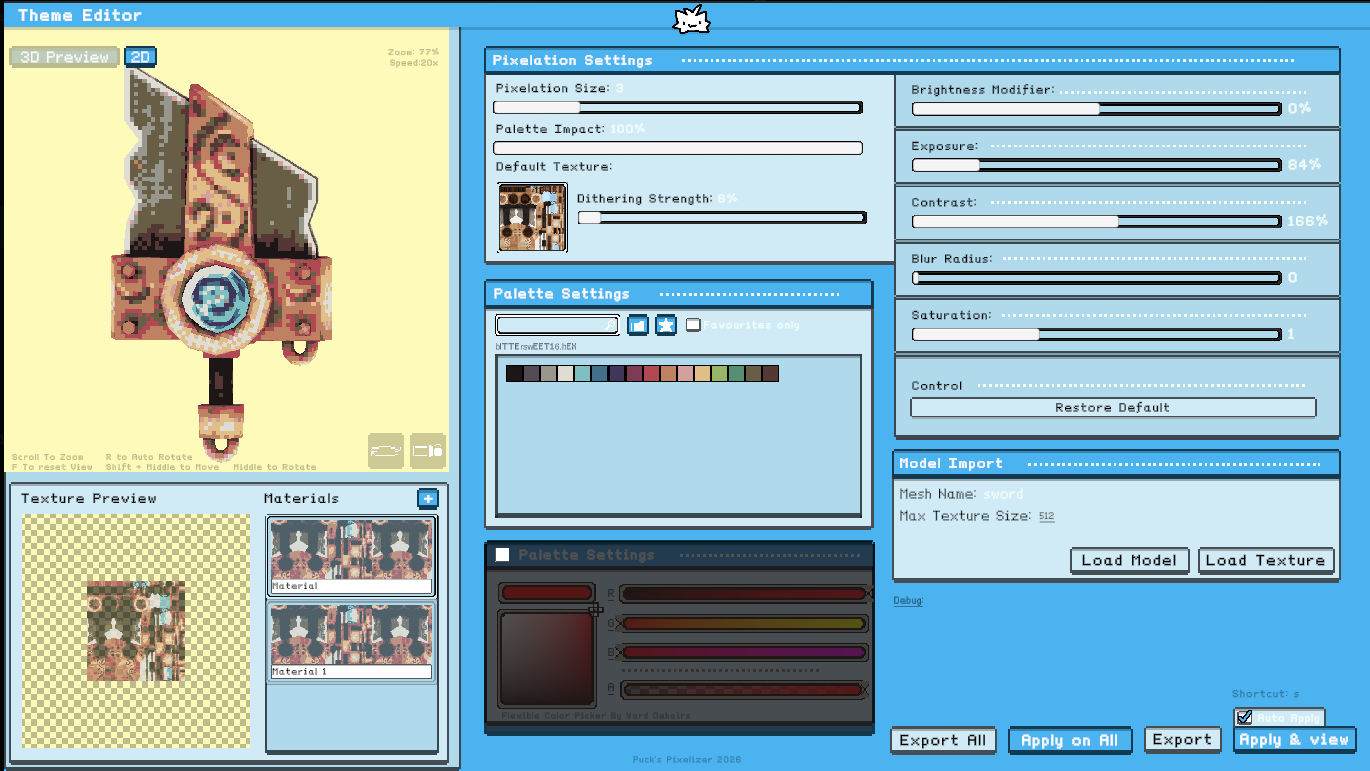Viewport: 1370px width, 771px height.
Task: Click the Exposure slider
Action: (1096, 165)
